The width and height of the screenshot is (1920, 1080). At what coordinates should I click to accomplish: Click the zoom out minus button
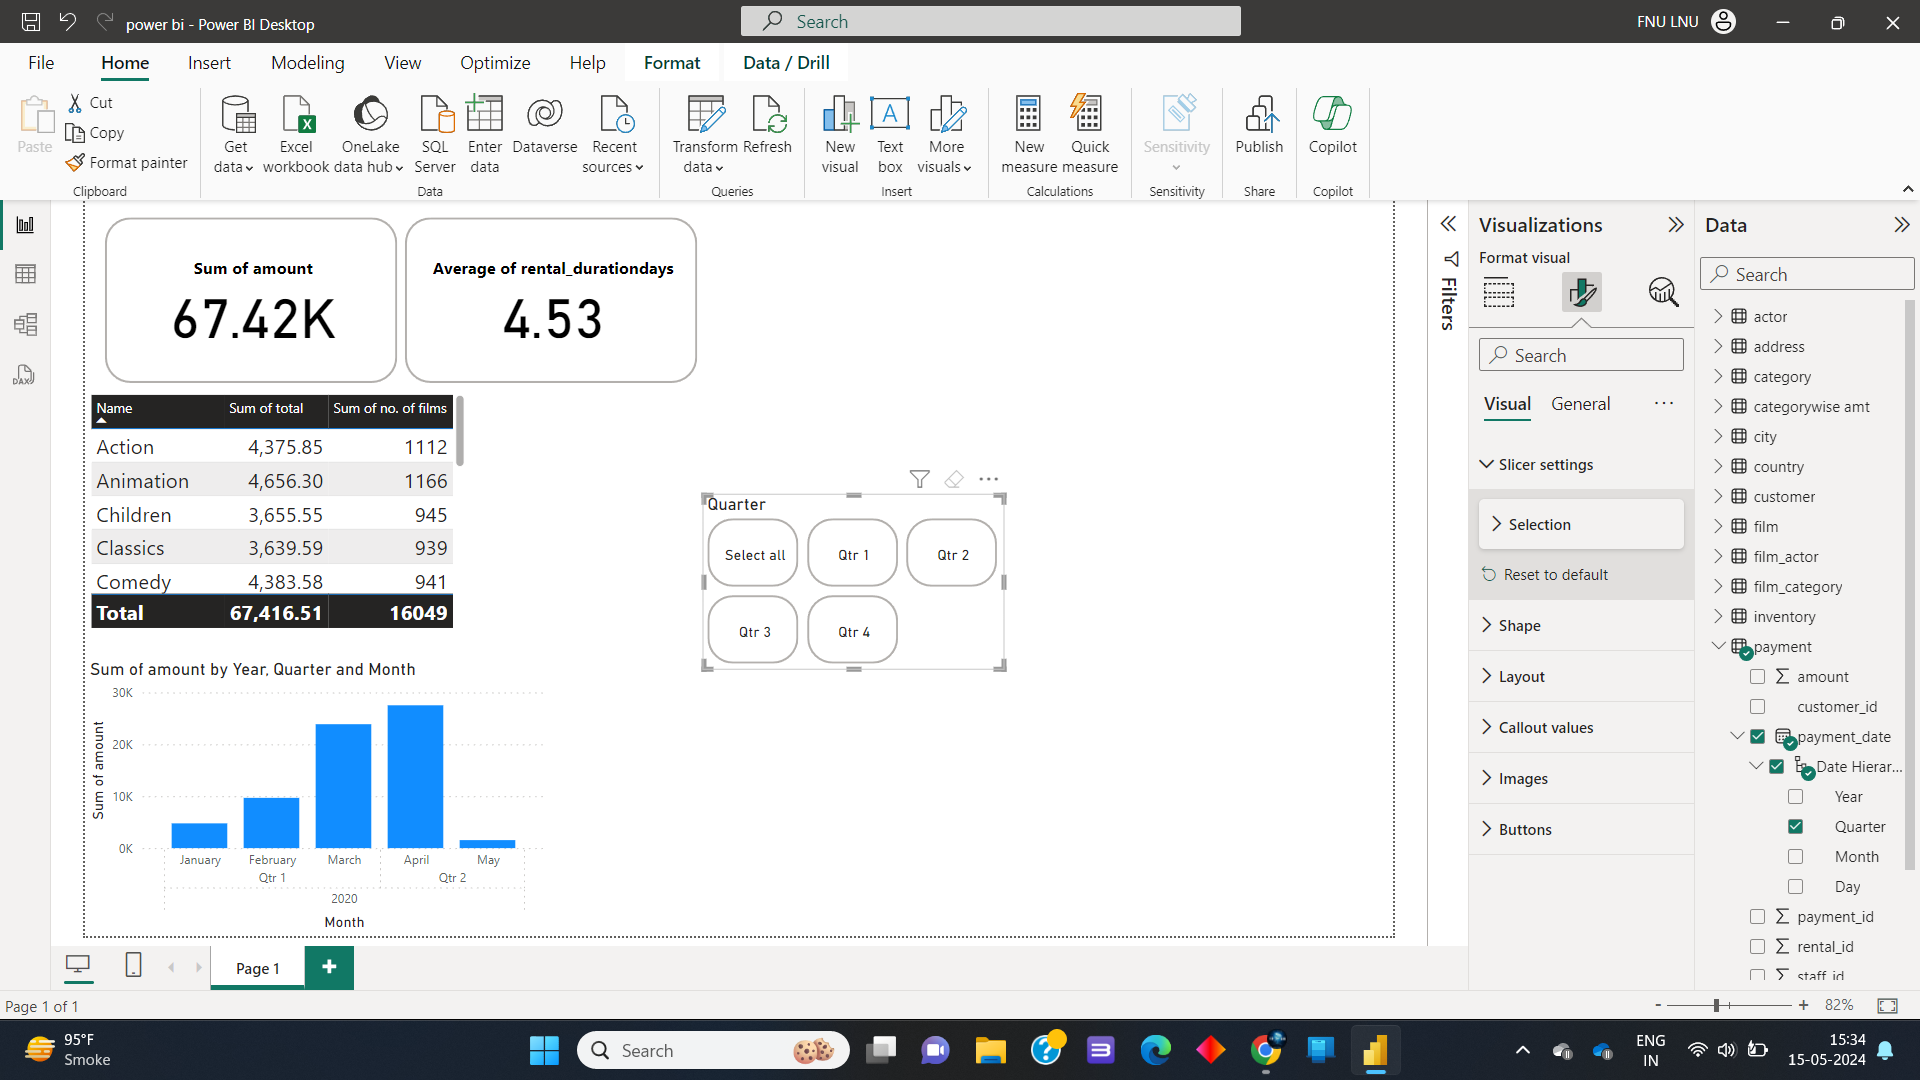[1658, 1005]
